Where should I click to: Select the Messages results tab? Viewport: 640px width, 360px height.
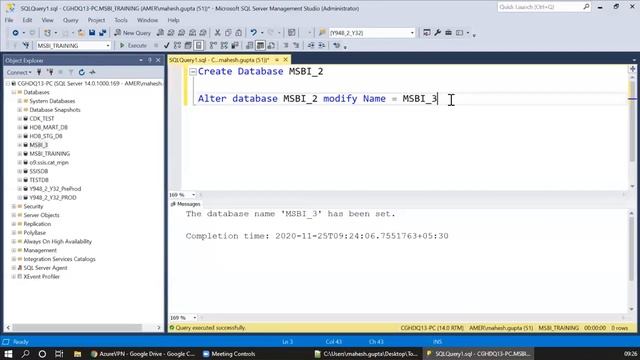coord(186,204)
